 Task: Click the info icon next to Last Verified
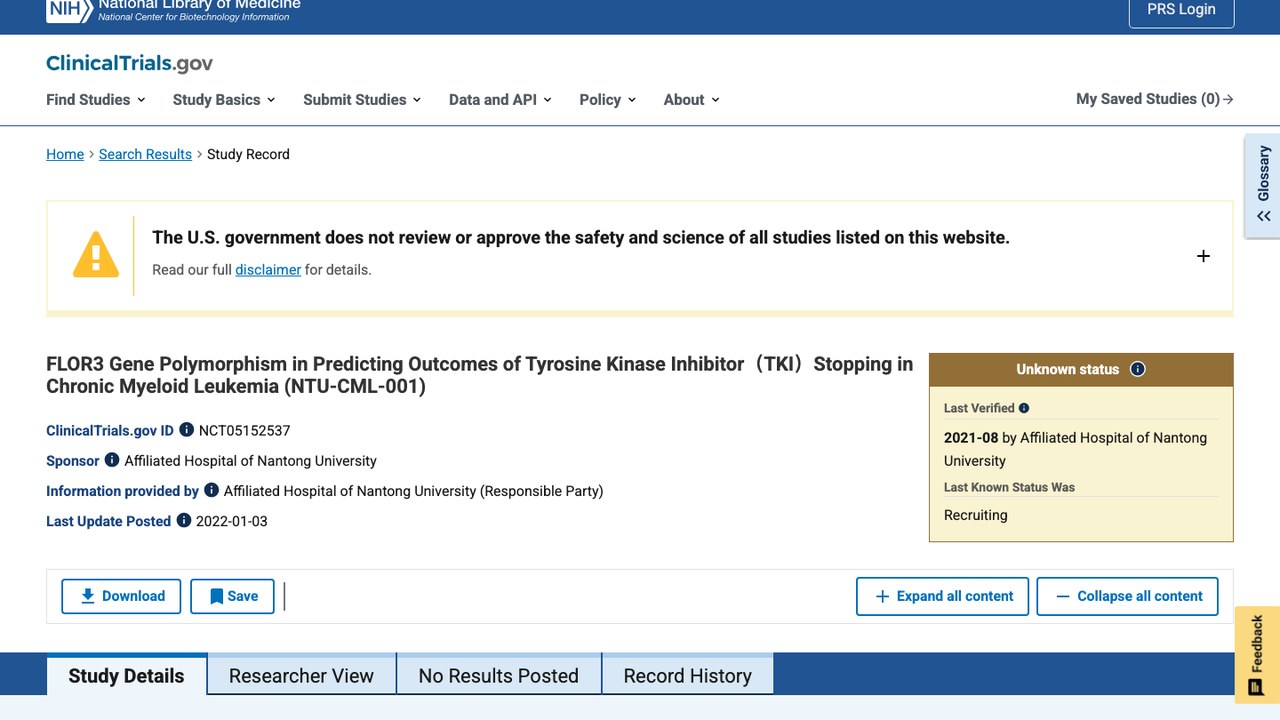pyautogui.click(x=1023, y=408)
